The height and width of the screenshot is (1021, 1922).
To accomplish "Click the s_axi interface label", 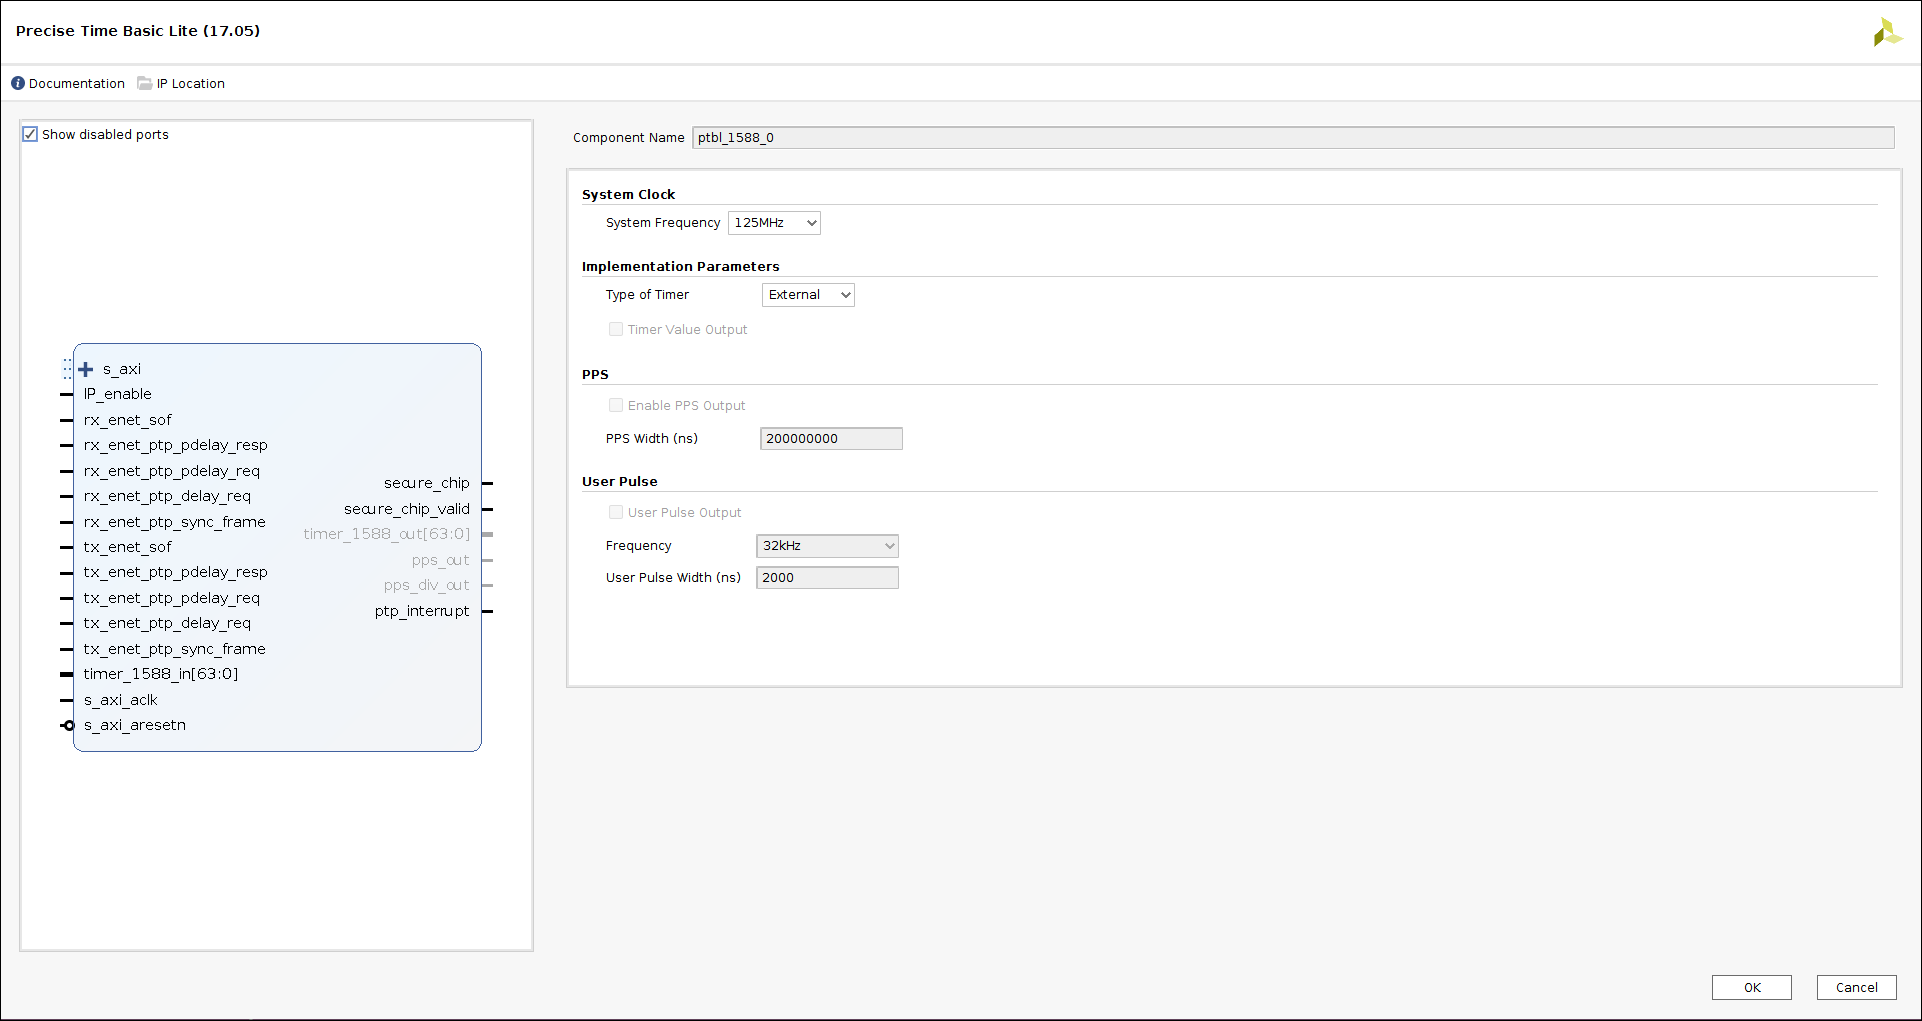I will (122, 369).
